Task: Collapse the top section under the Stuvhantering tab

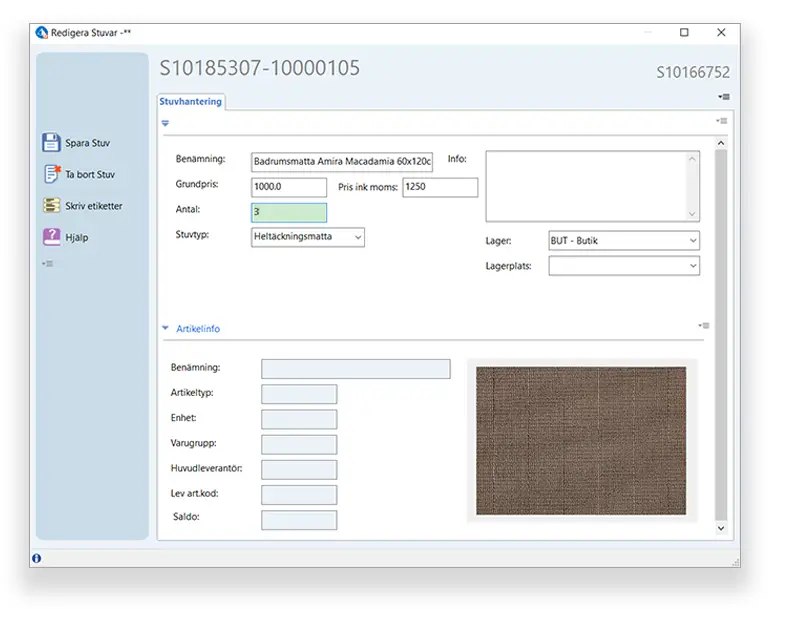Action: tap(166, 121)
